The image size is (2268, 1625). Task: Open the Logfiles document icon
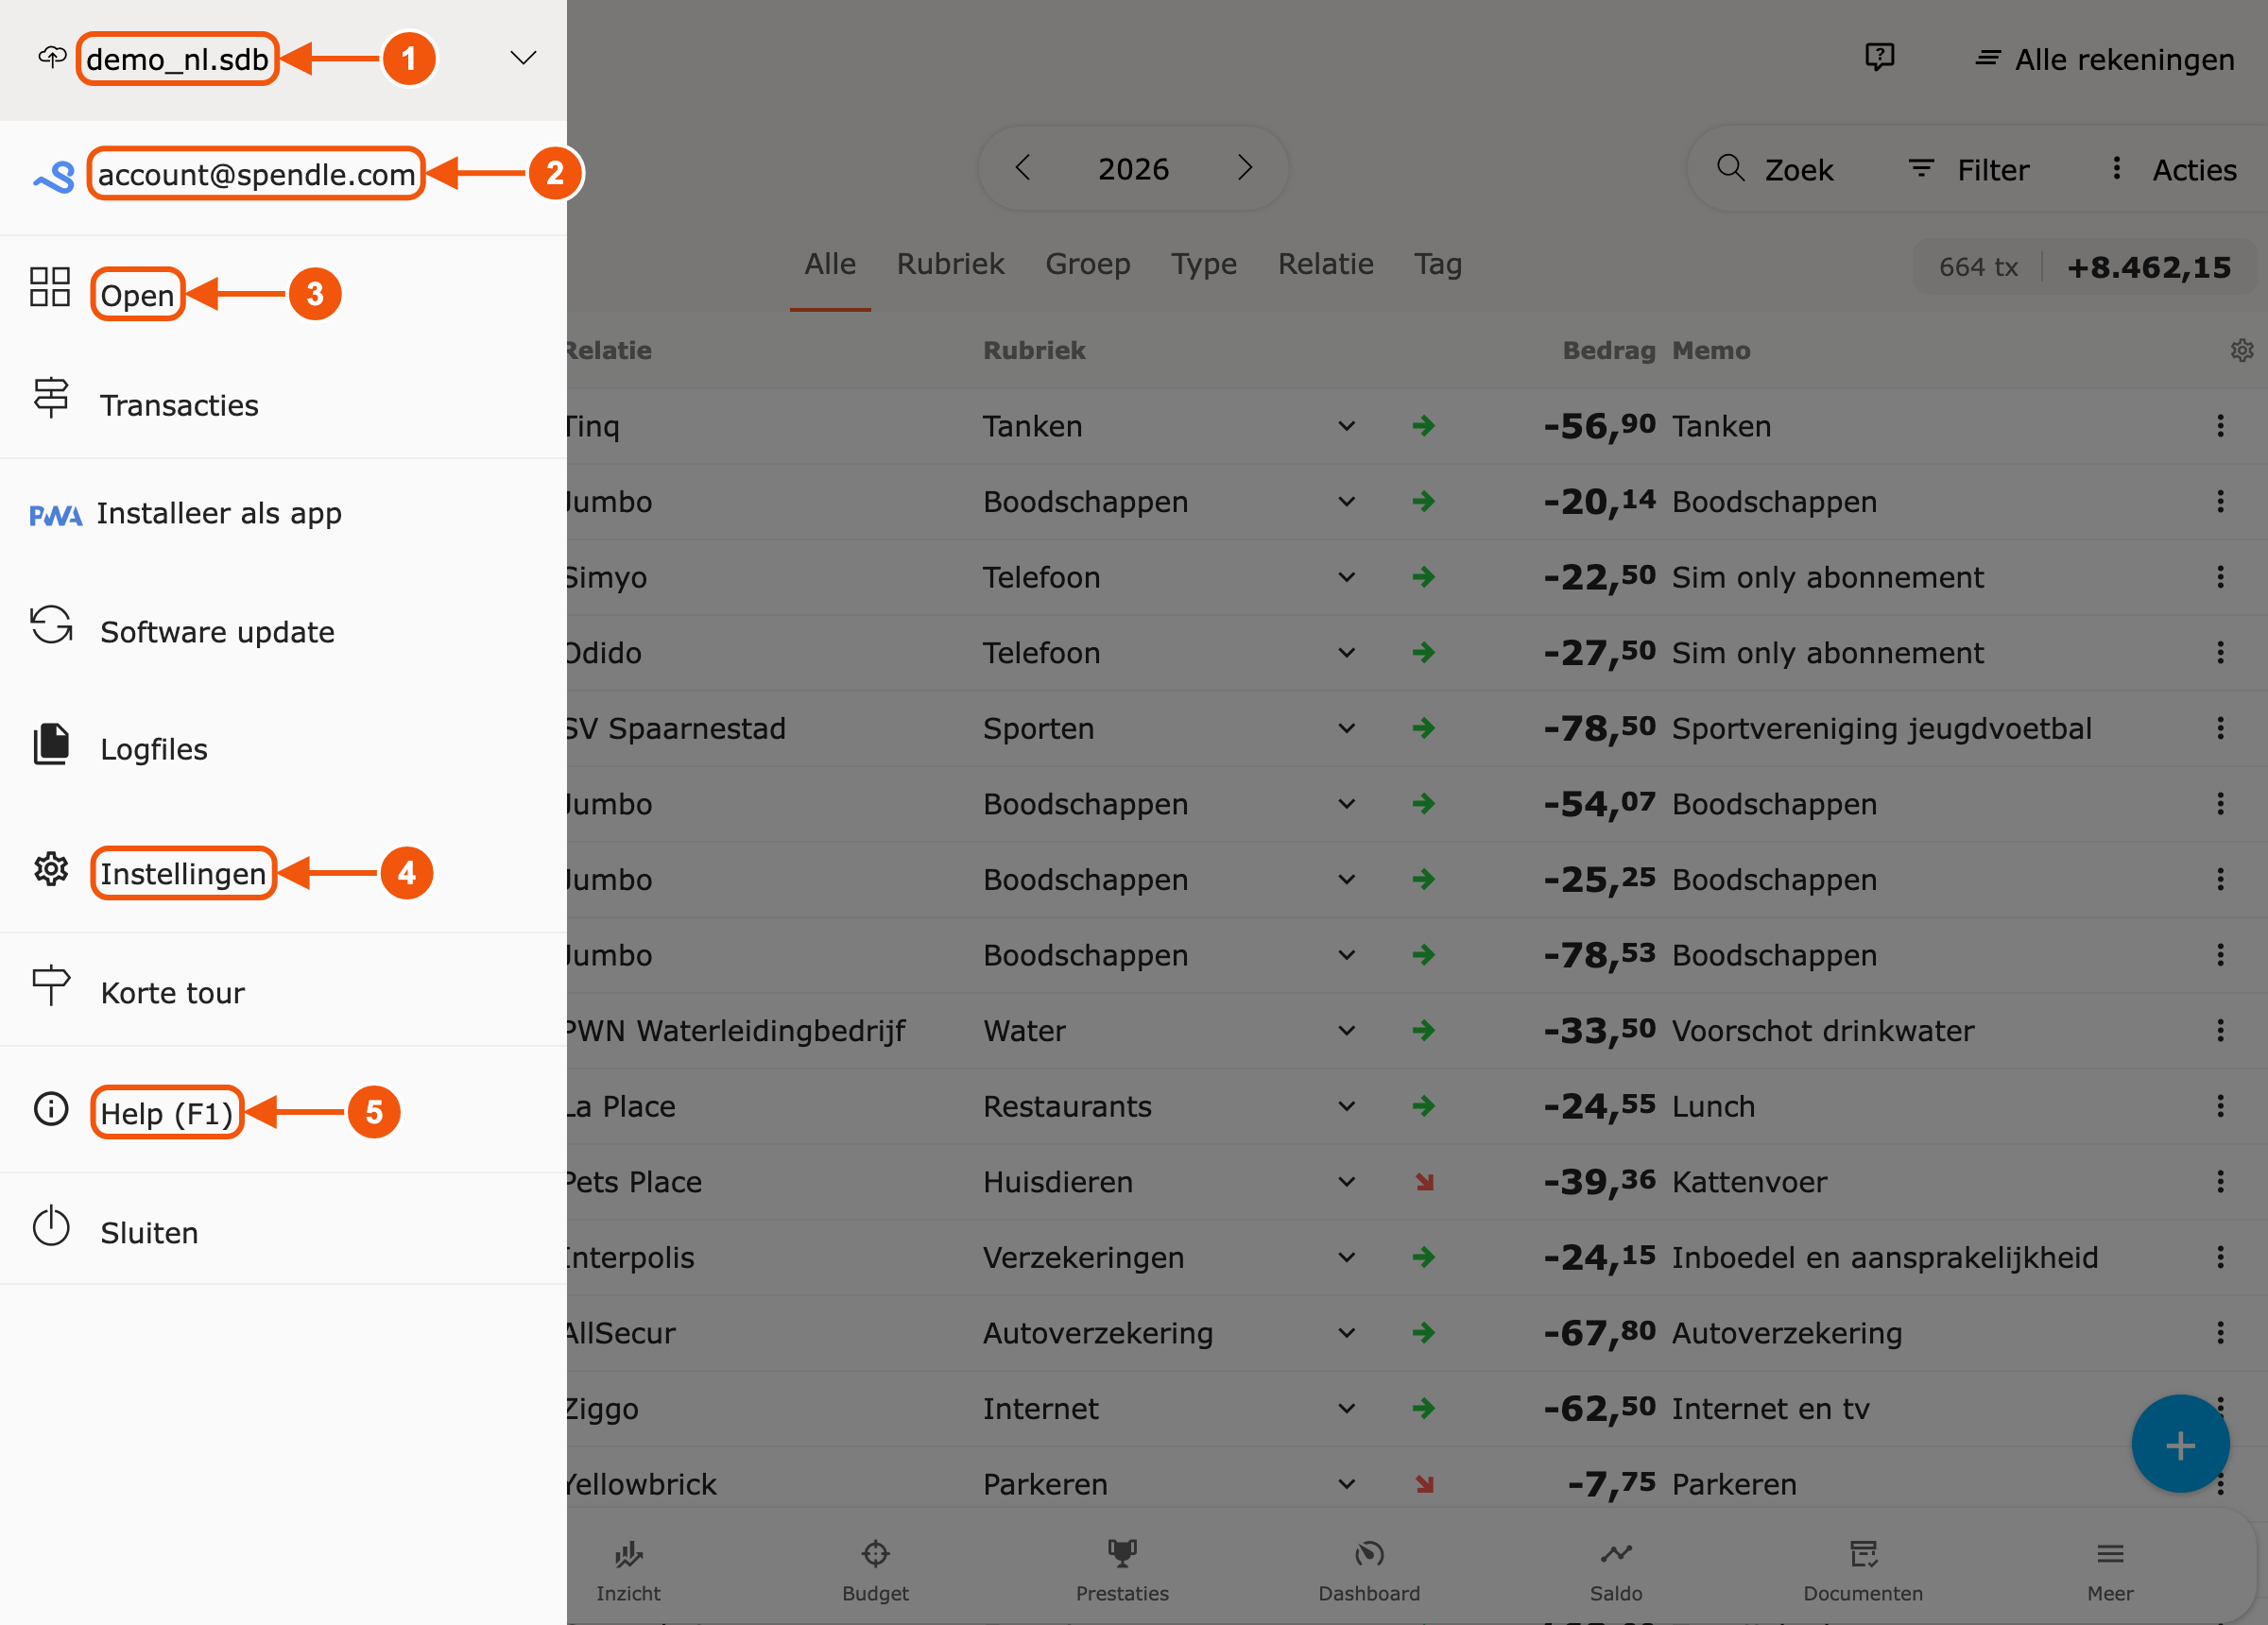click(x=51, y=744)
